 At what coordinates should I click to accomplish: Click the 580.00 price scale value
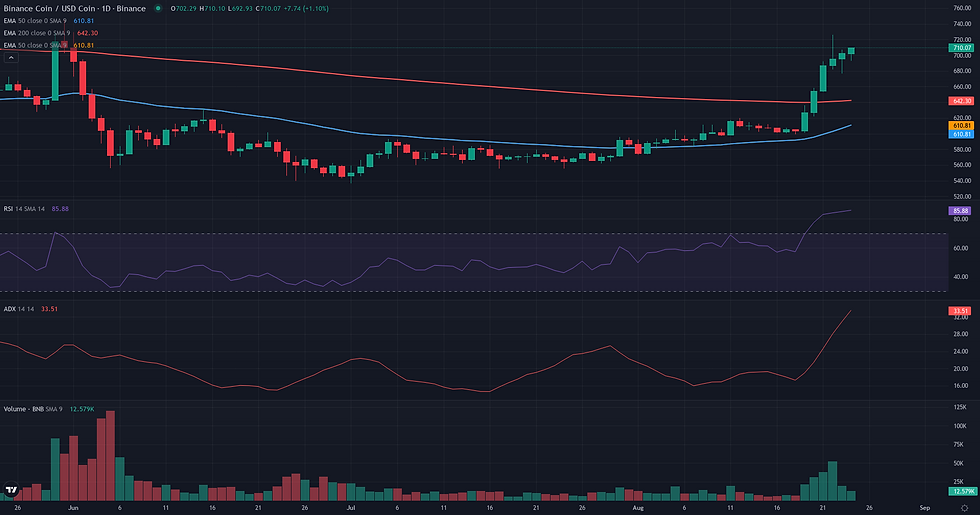point(962,149)
